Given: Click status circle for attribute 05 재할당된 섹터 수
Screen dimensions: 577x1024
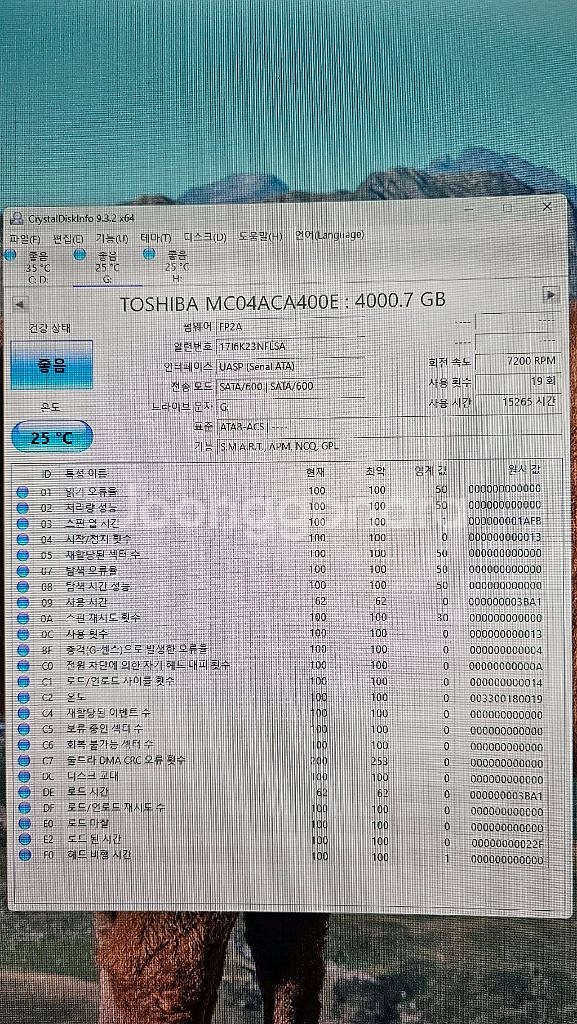Looking at the screenshot, I should click(23, 555).
